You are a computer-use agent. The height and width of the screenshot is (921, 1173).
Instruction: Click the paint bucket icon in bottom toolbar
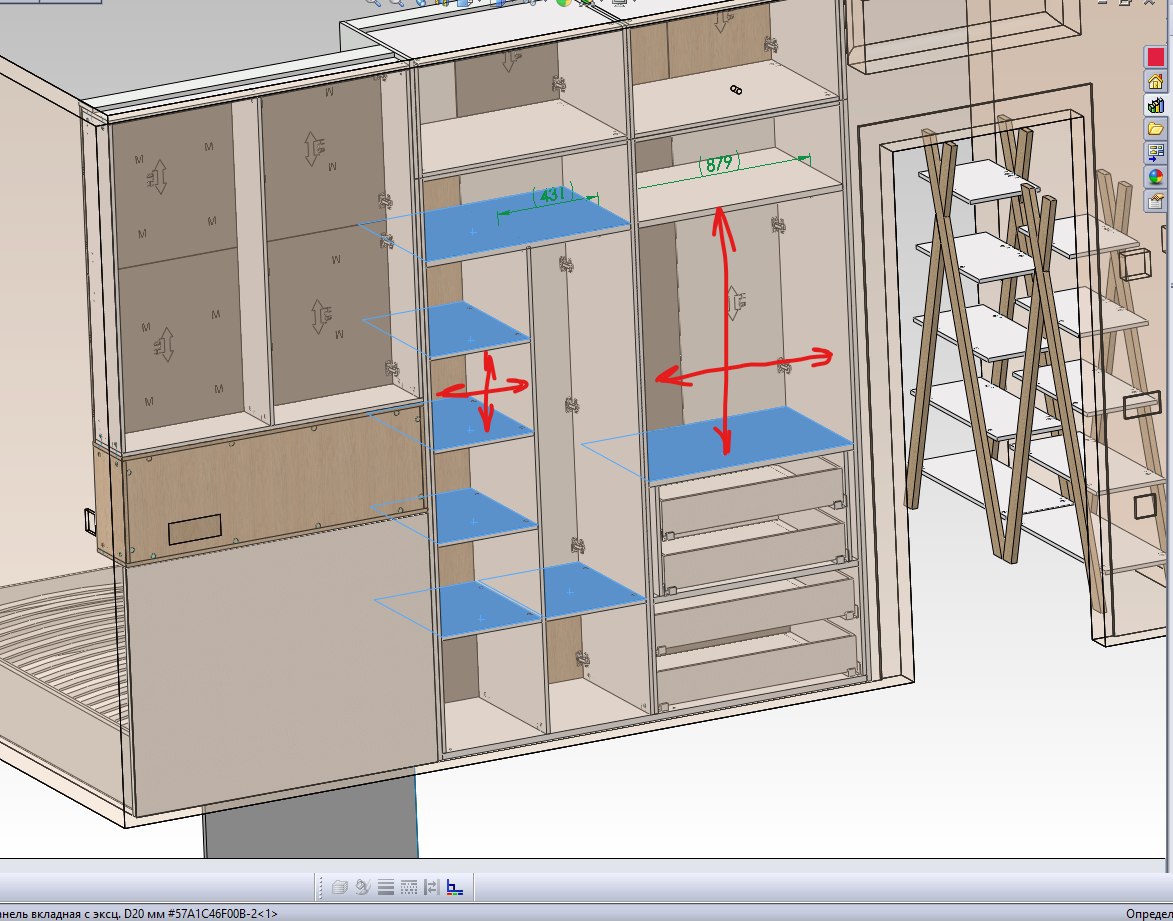[363, 887]
